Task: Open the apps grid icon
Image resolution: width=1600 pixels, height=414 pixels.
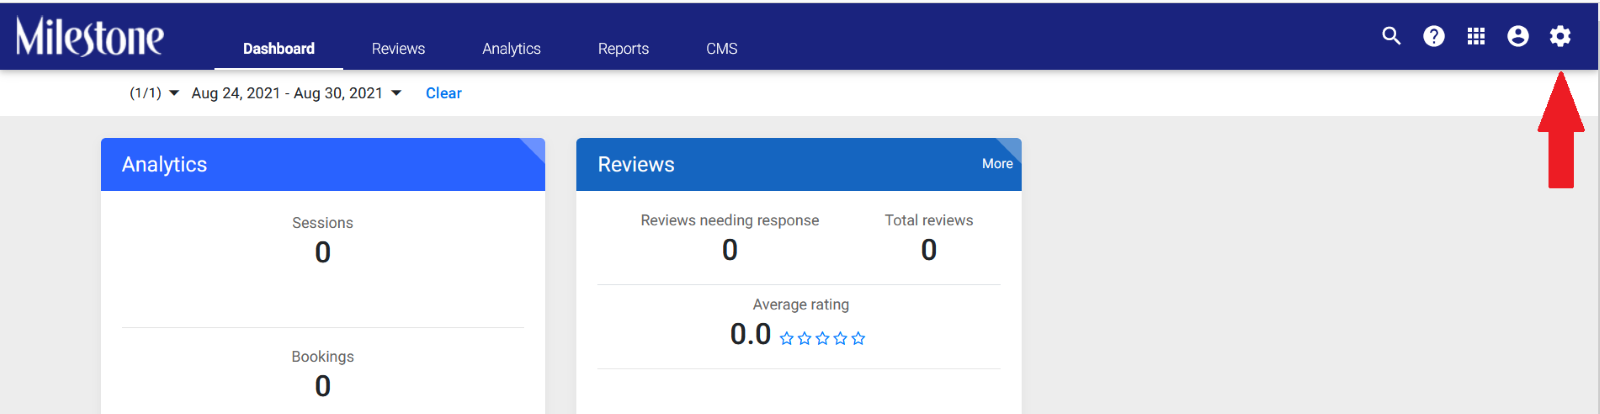Action: [x=1476, y=36]
